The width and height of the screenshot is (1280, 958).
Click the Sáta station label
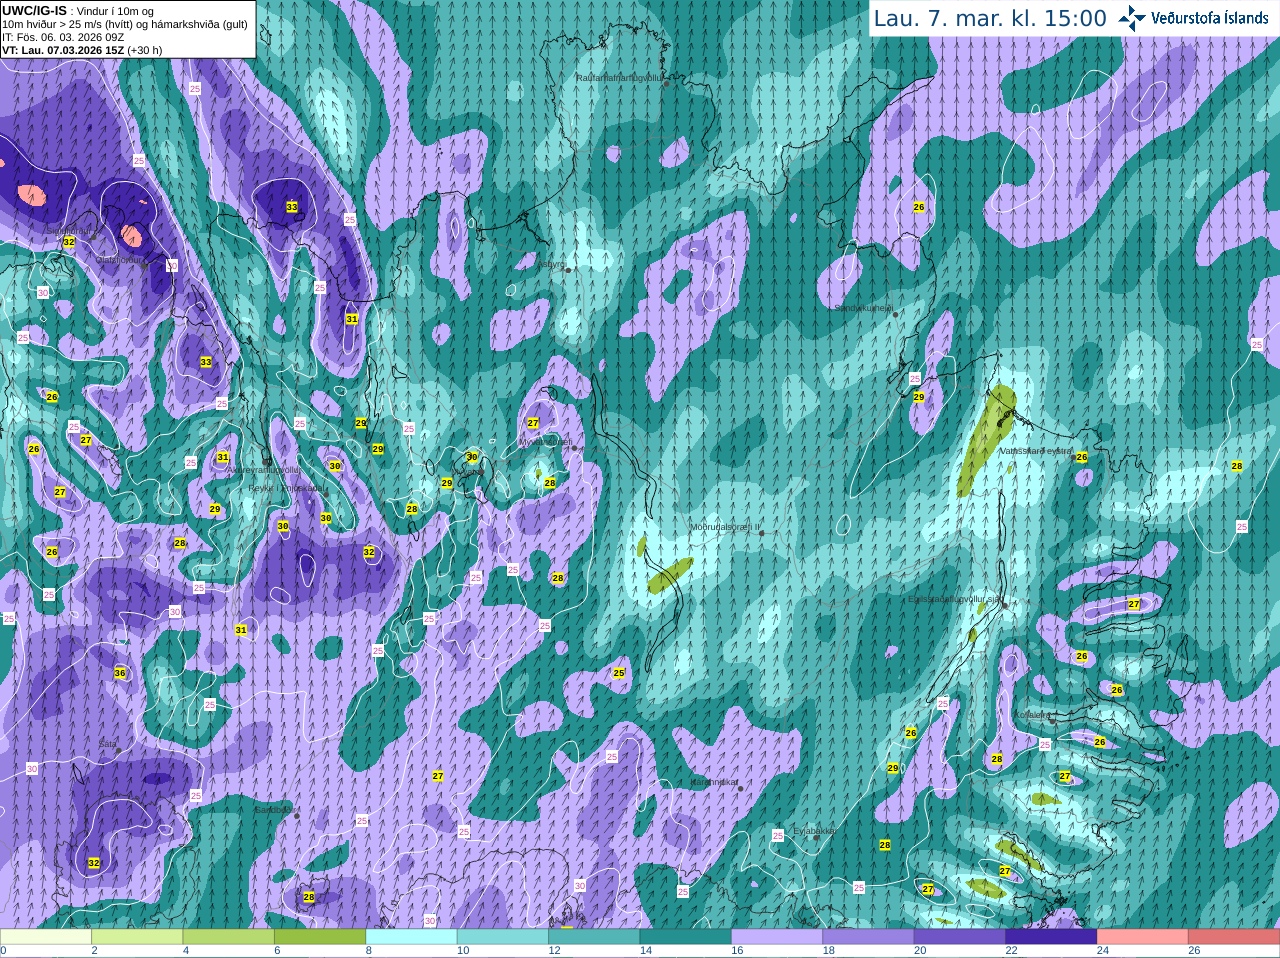pos(108,743)
